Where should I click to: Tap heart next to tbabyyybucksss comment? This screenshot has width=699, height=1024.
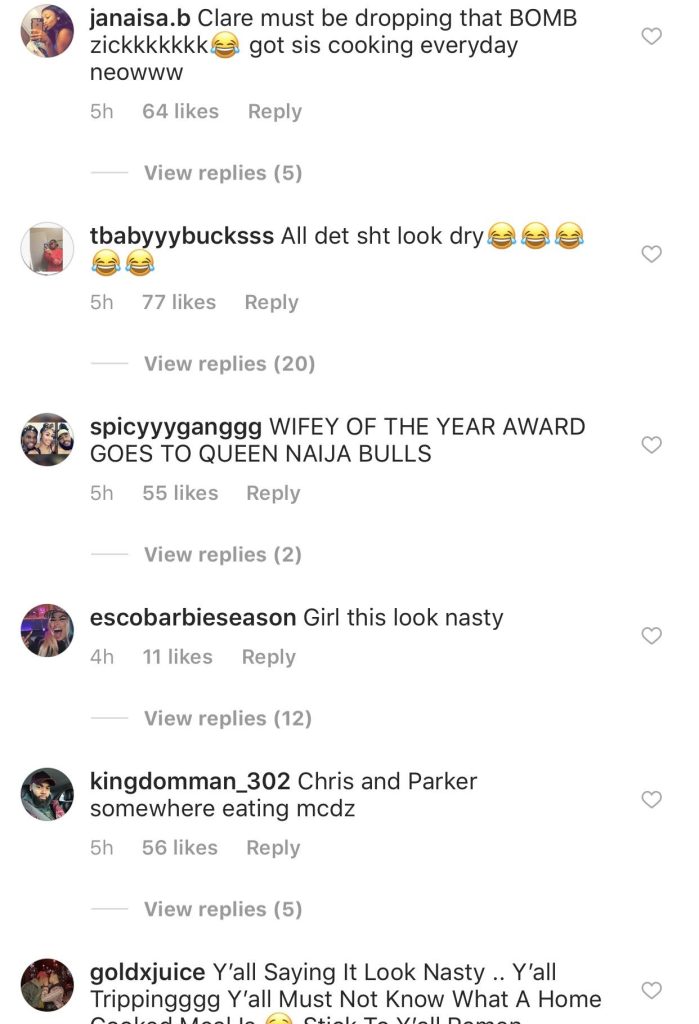pyautogui.click(x=651, y=253)
